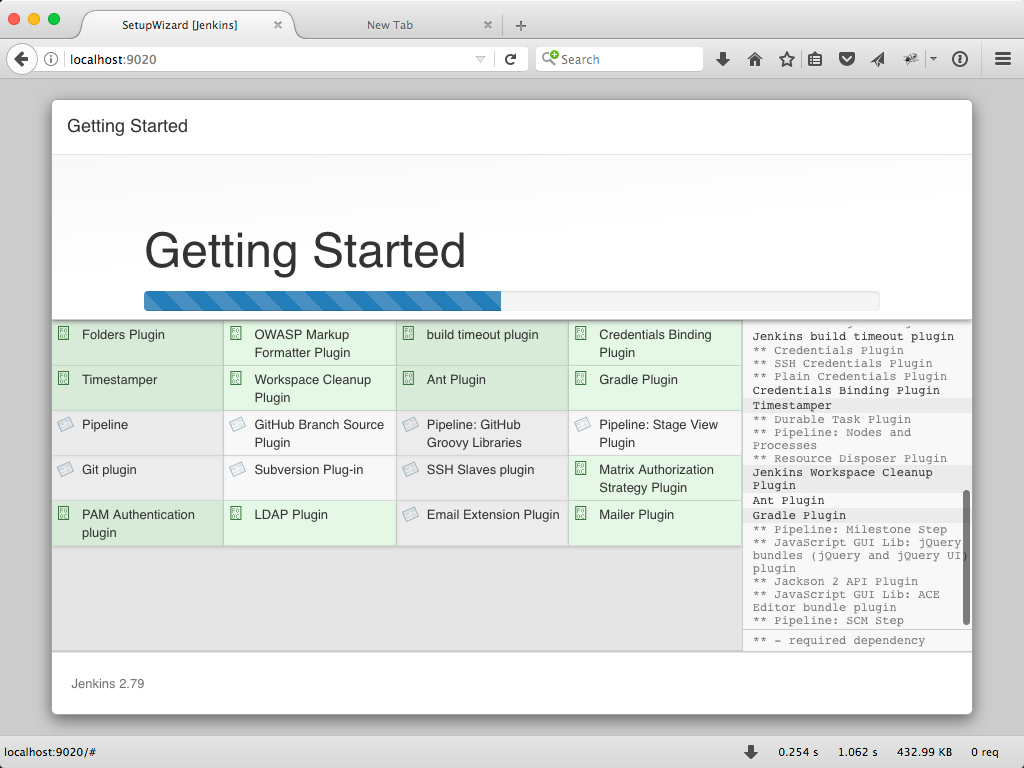Screen dimensions: 1024x768
Task: Show site information for localhost:9020
Action: (x=51, y=59)
